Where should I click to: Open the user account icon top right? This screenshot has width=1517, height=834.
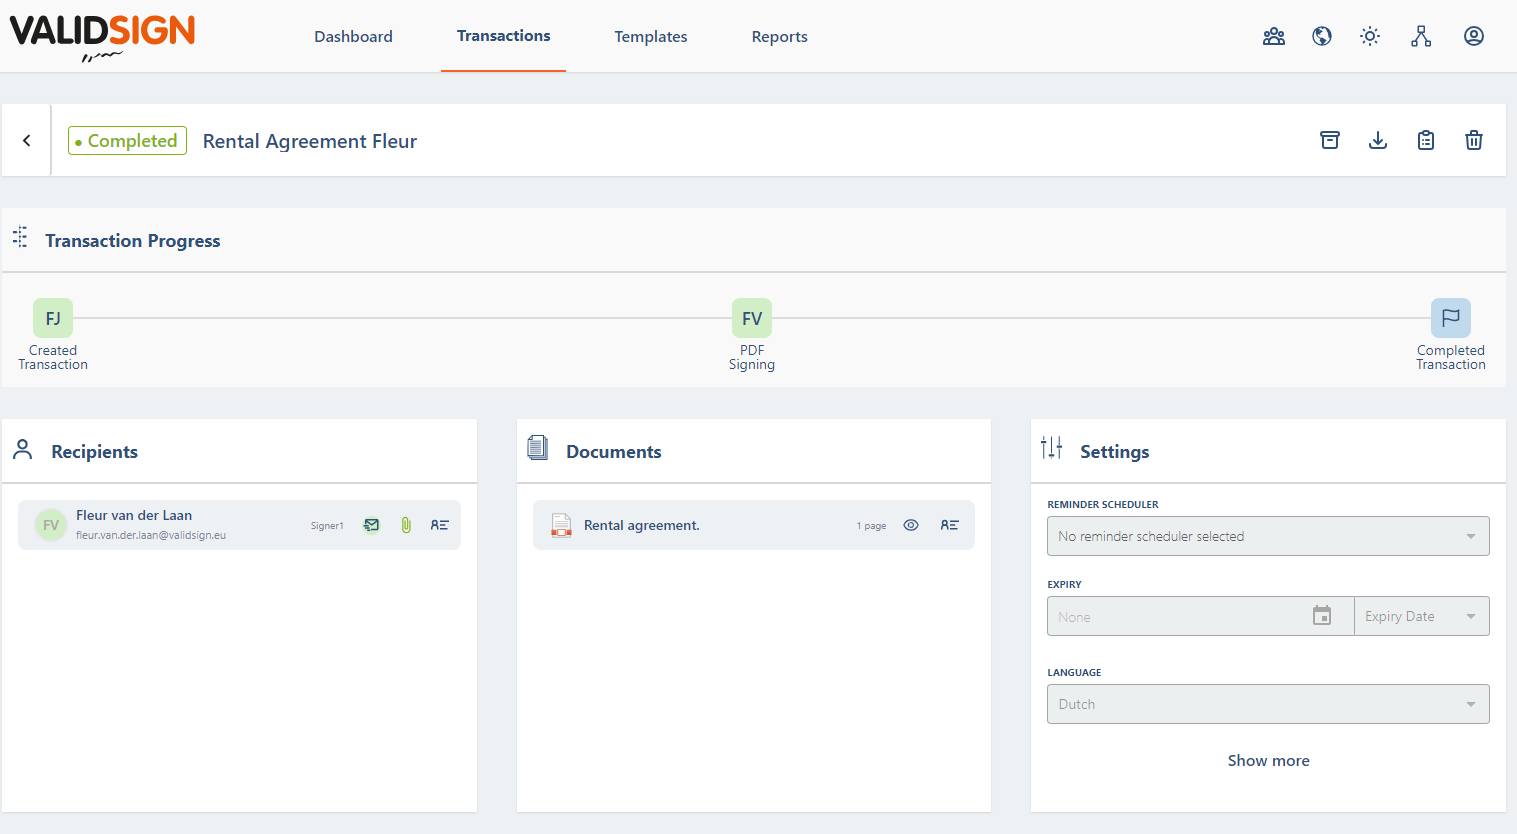tap(1474, 36)
